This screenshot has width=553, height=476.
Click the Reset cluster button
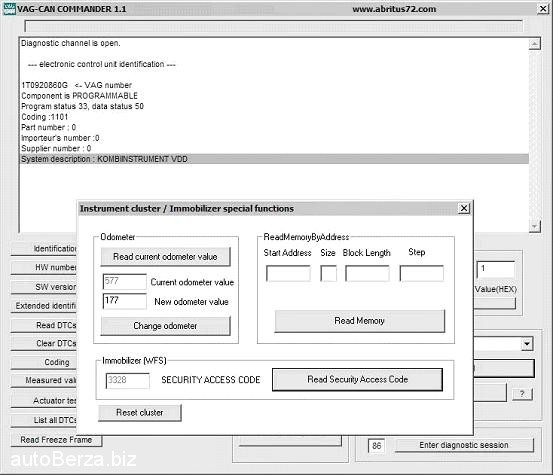[140, 413]
